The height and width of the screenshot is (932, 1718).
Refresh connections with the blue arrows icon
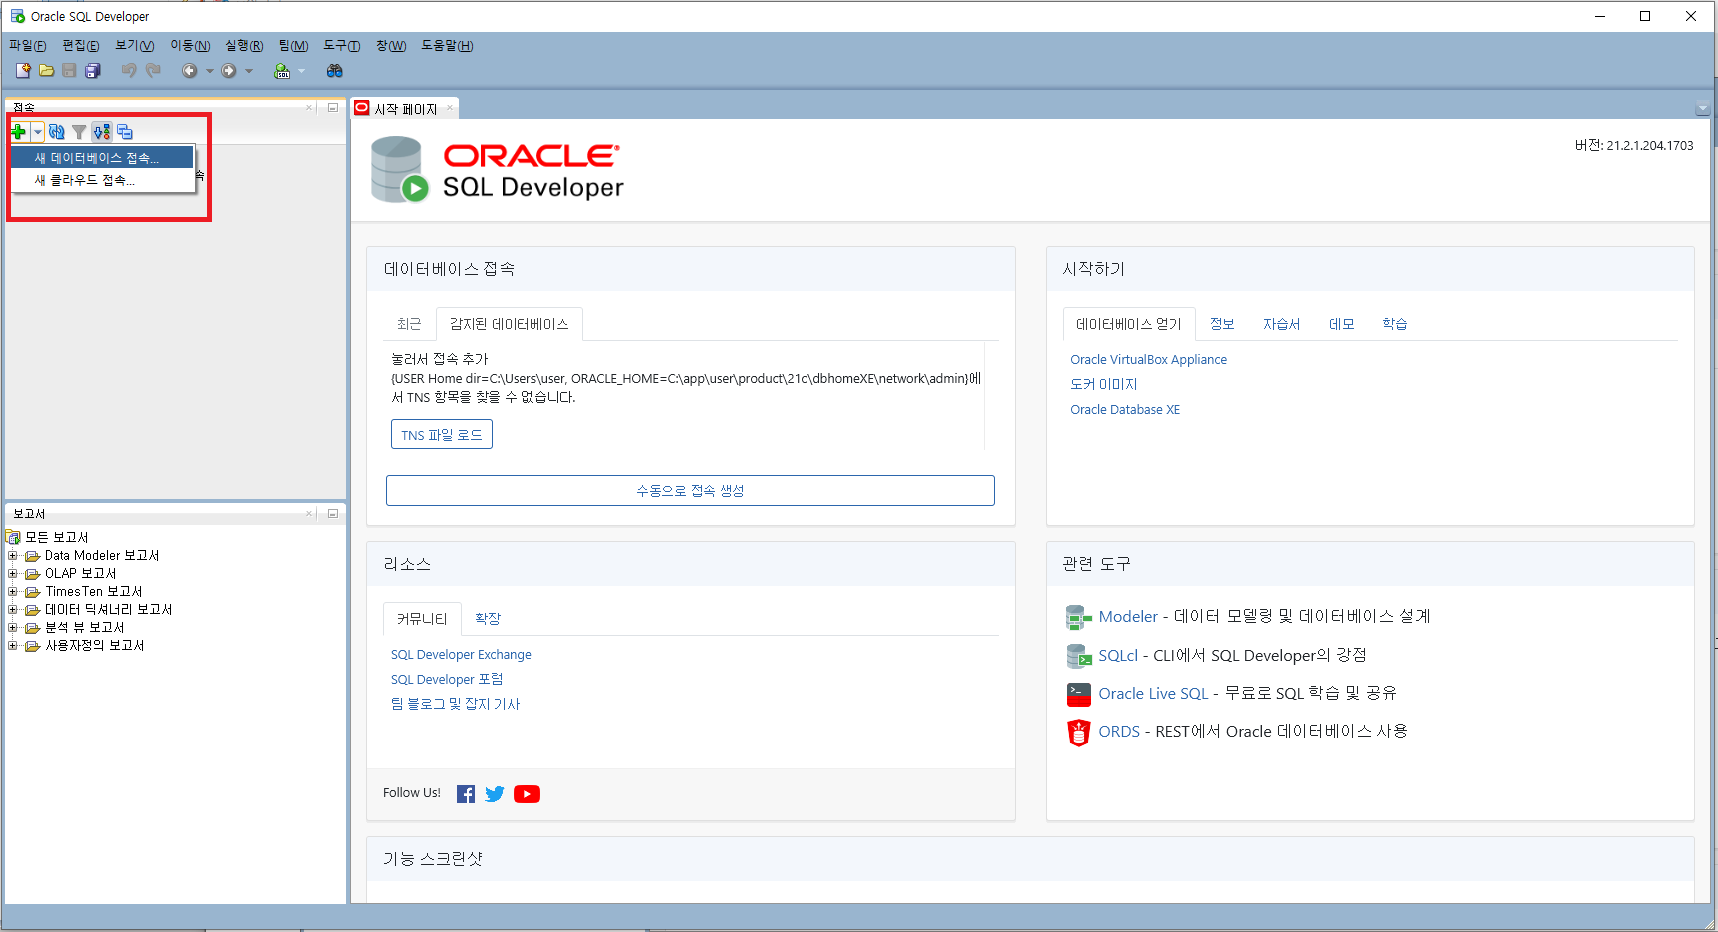[57, 132]
